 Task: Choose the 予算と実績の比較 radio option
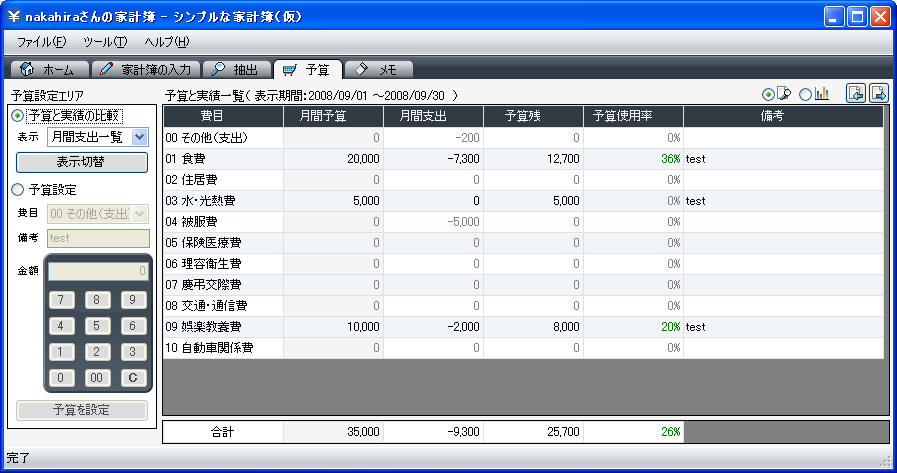click(x=18, y=116)
